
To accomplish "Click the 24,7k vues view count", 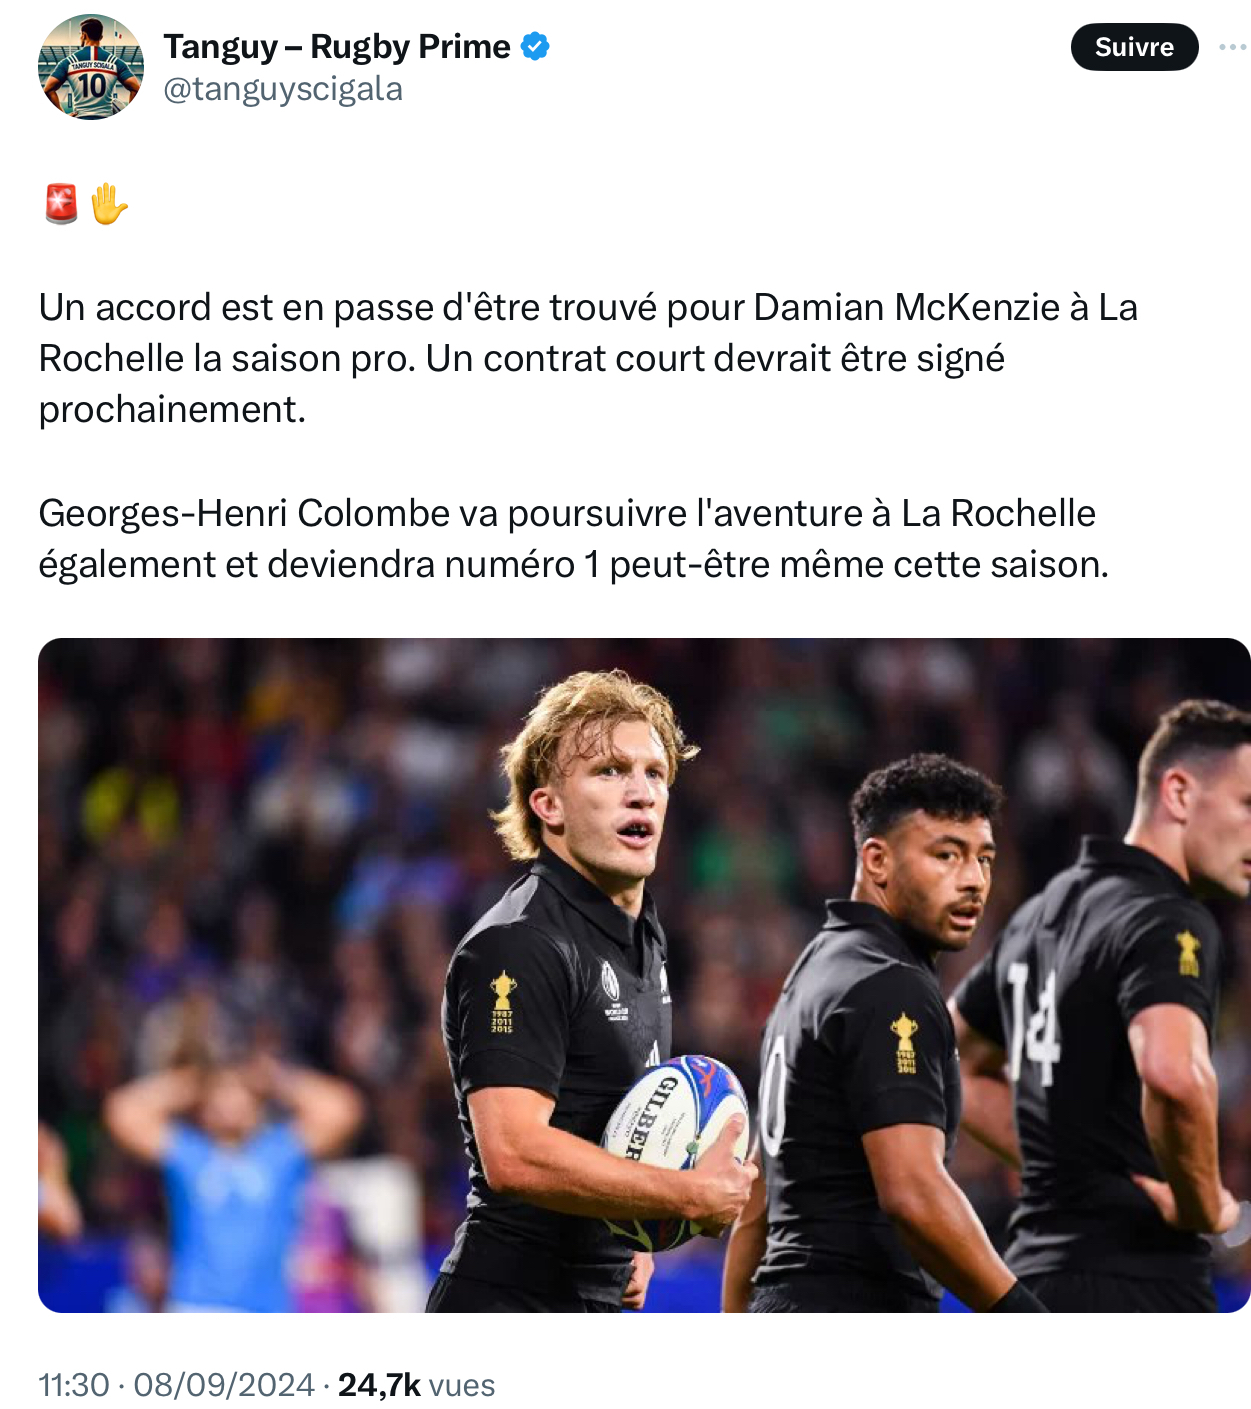I will click(x=416, y=1385).
